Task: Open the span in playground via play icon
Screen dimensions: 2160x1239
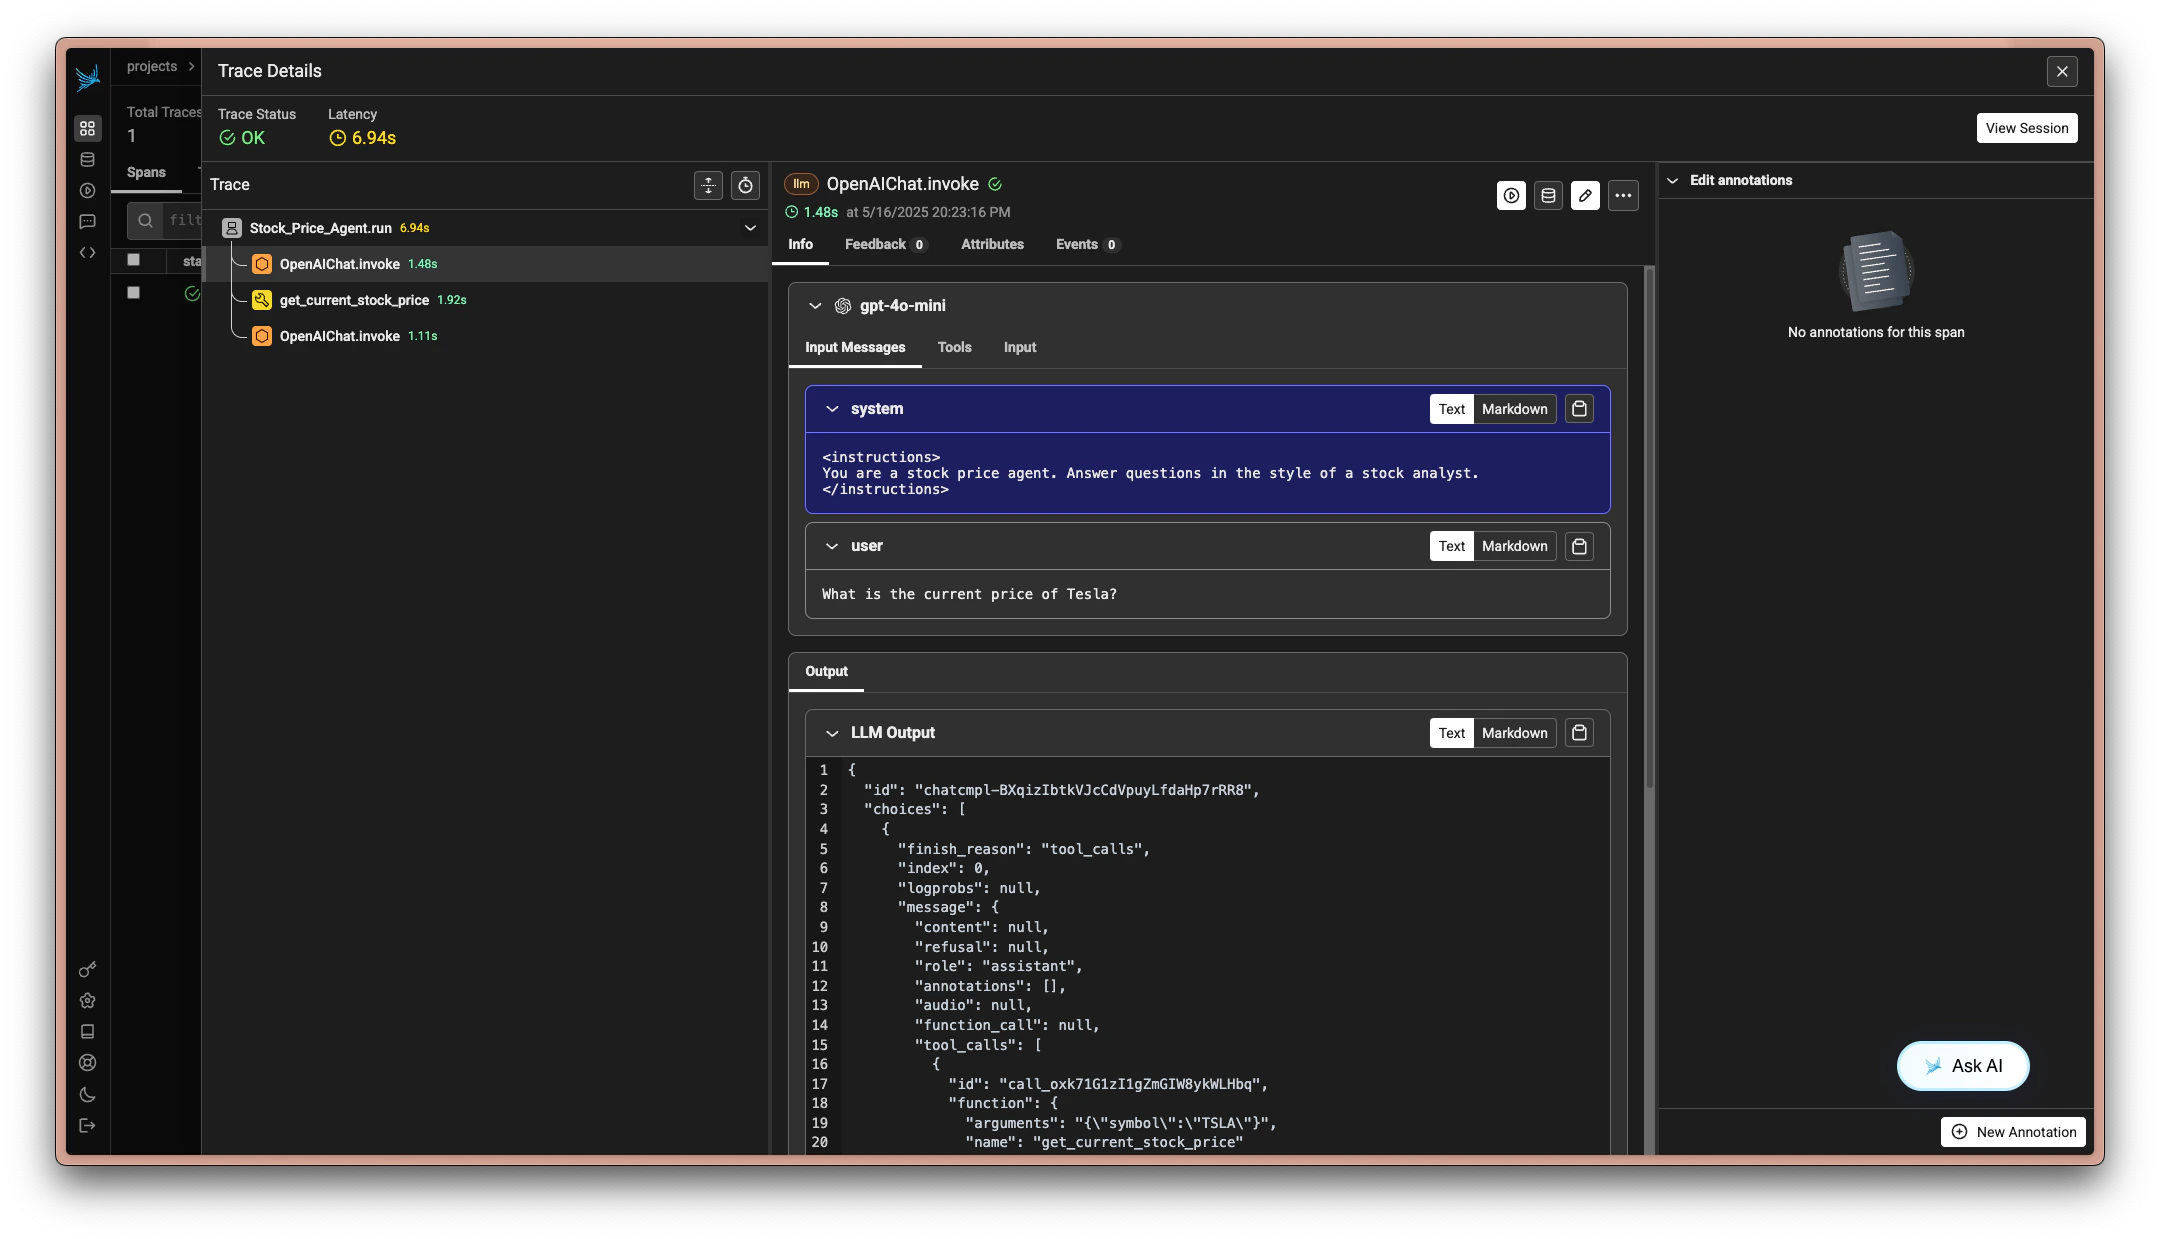Action: click(x=1510, y=196)
